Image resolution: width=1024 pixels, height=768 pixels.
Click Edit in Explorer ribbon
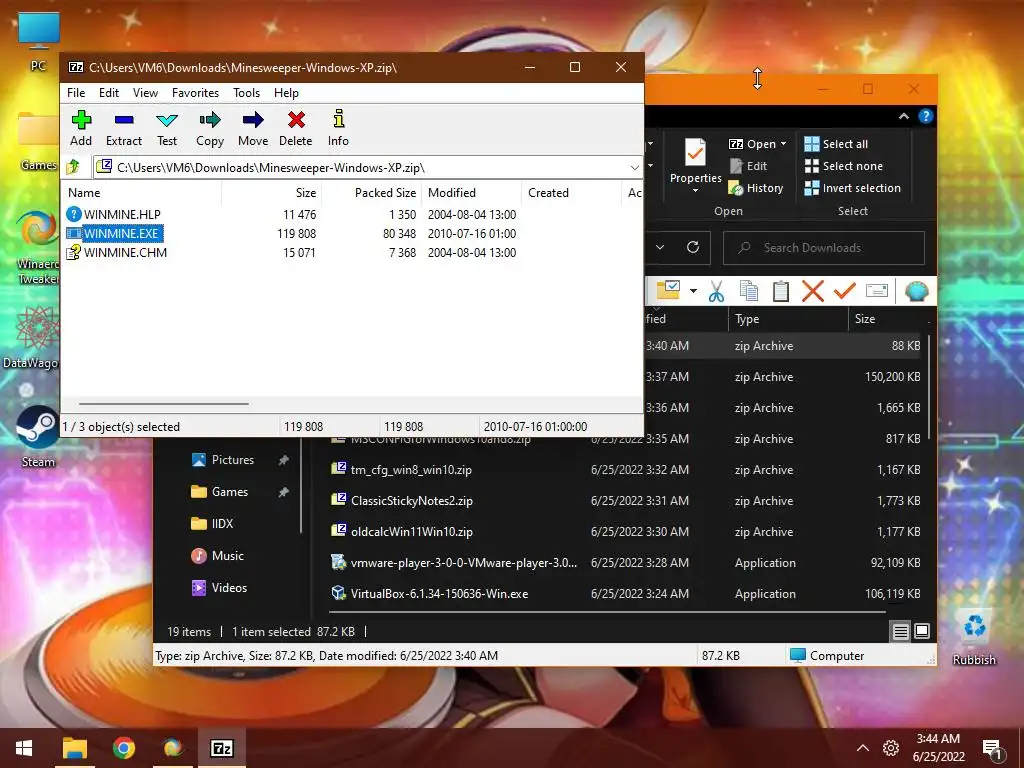[748, 166]
